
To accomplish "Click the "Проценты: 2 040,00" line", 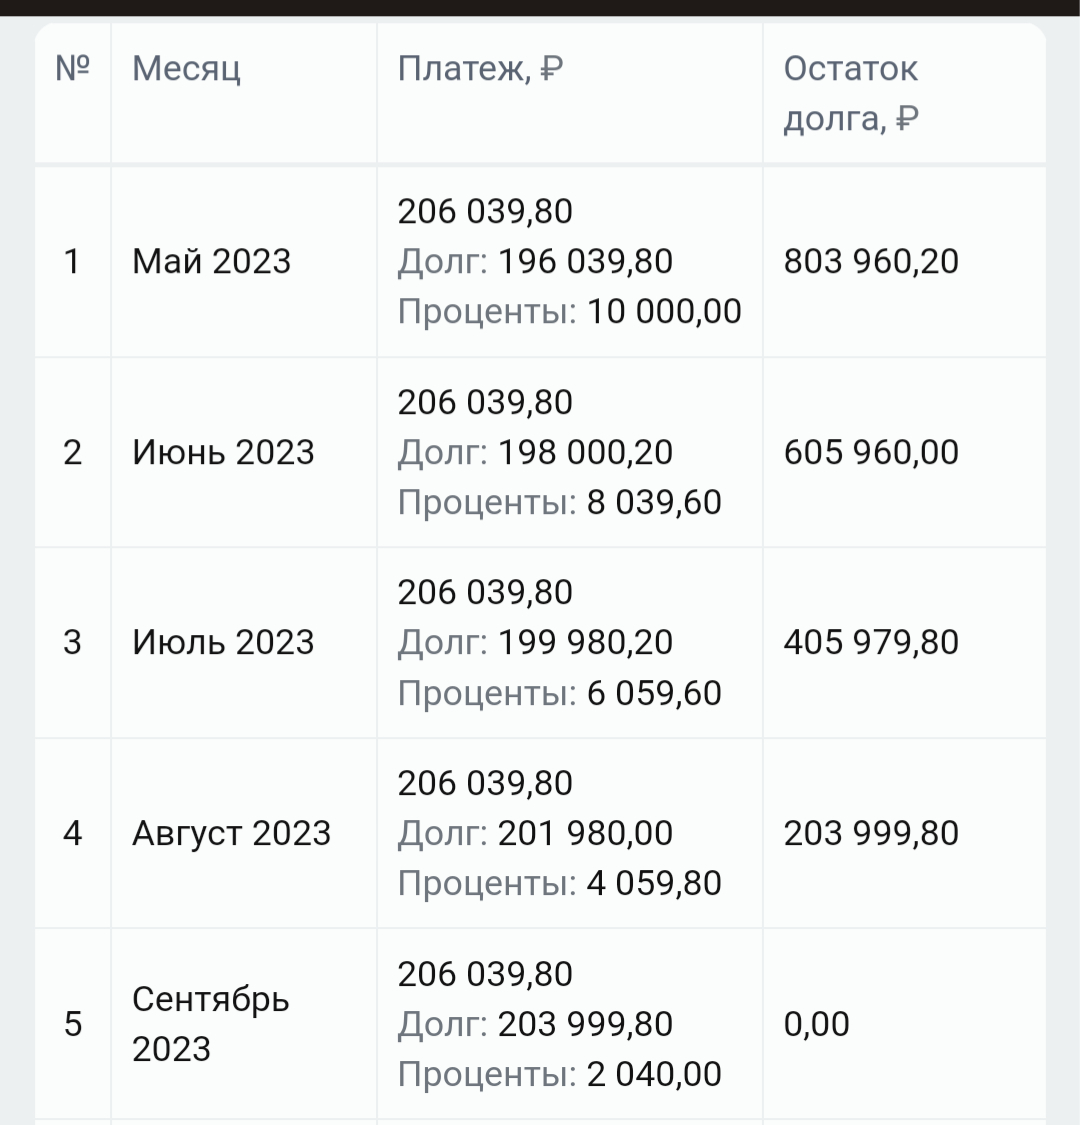I will point(559,1074).
